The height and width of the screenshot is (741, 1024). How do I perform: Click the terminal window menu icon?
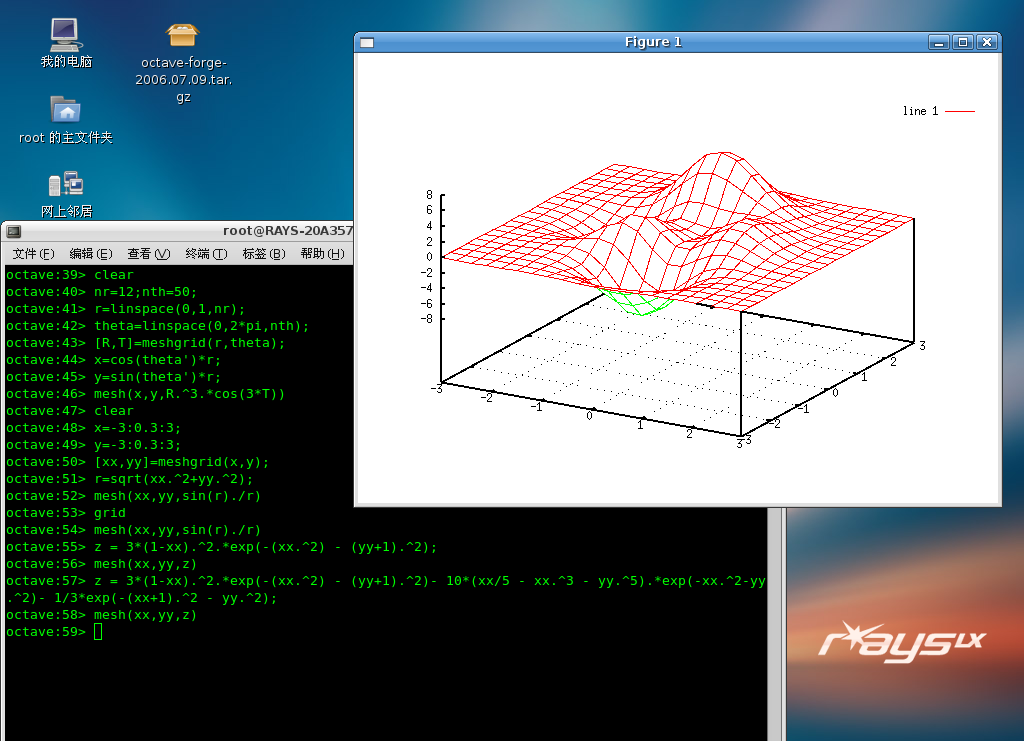(x=14, y=231)
